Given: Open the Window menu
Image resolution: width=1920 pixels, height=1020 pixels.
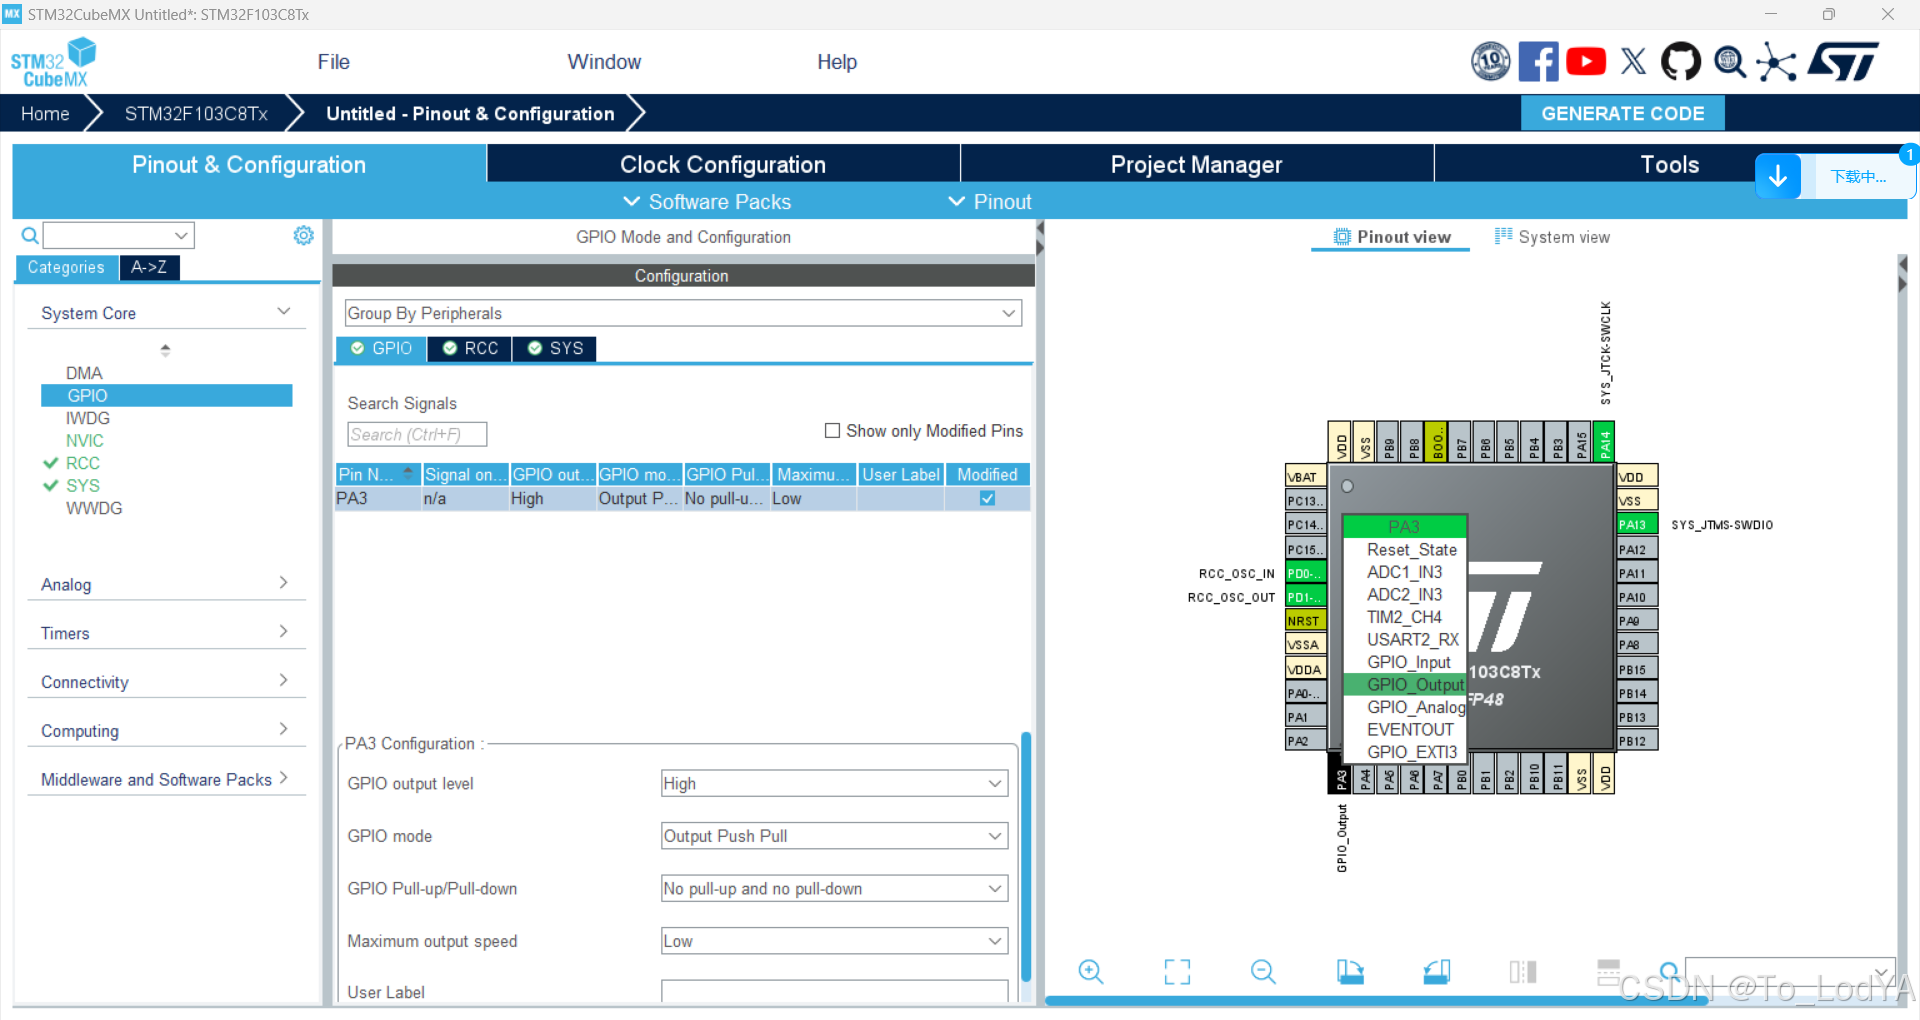Looking at the screenshot, I should [x=604, y=62].
